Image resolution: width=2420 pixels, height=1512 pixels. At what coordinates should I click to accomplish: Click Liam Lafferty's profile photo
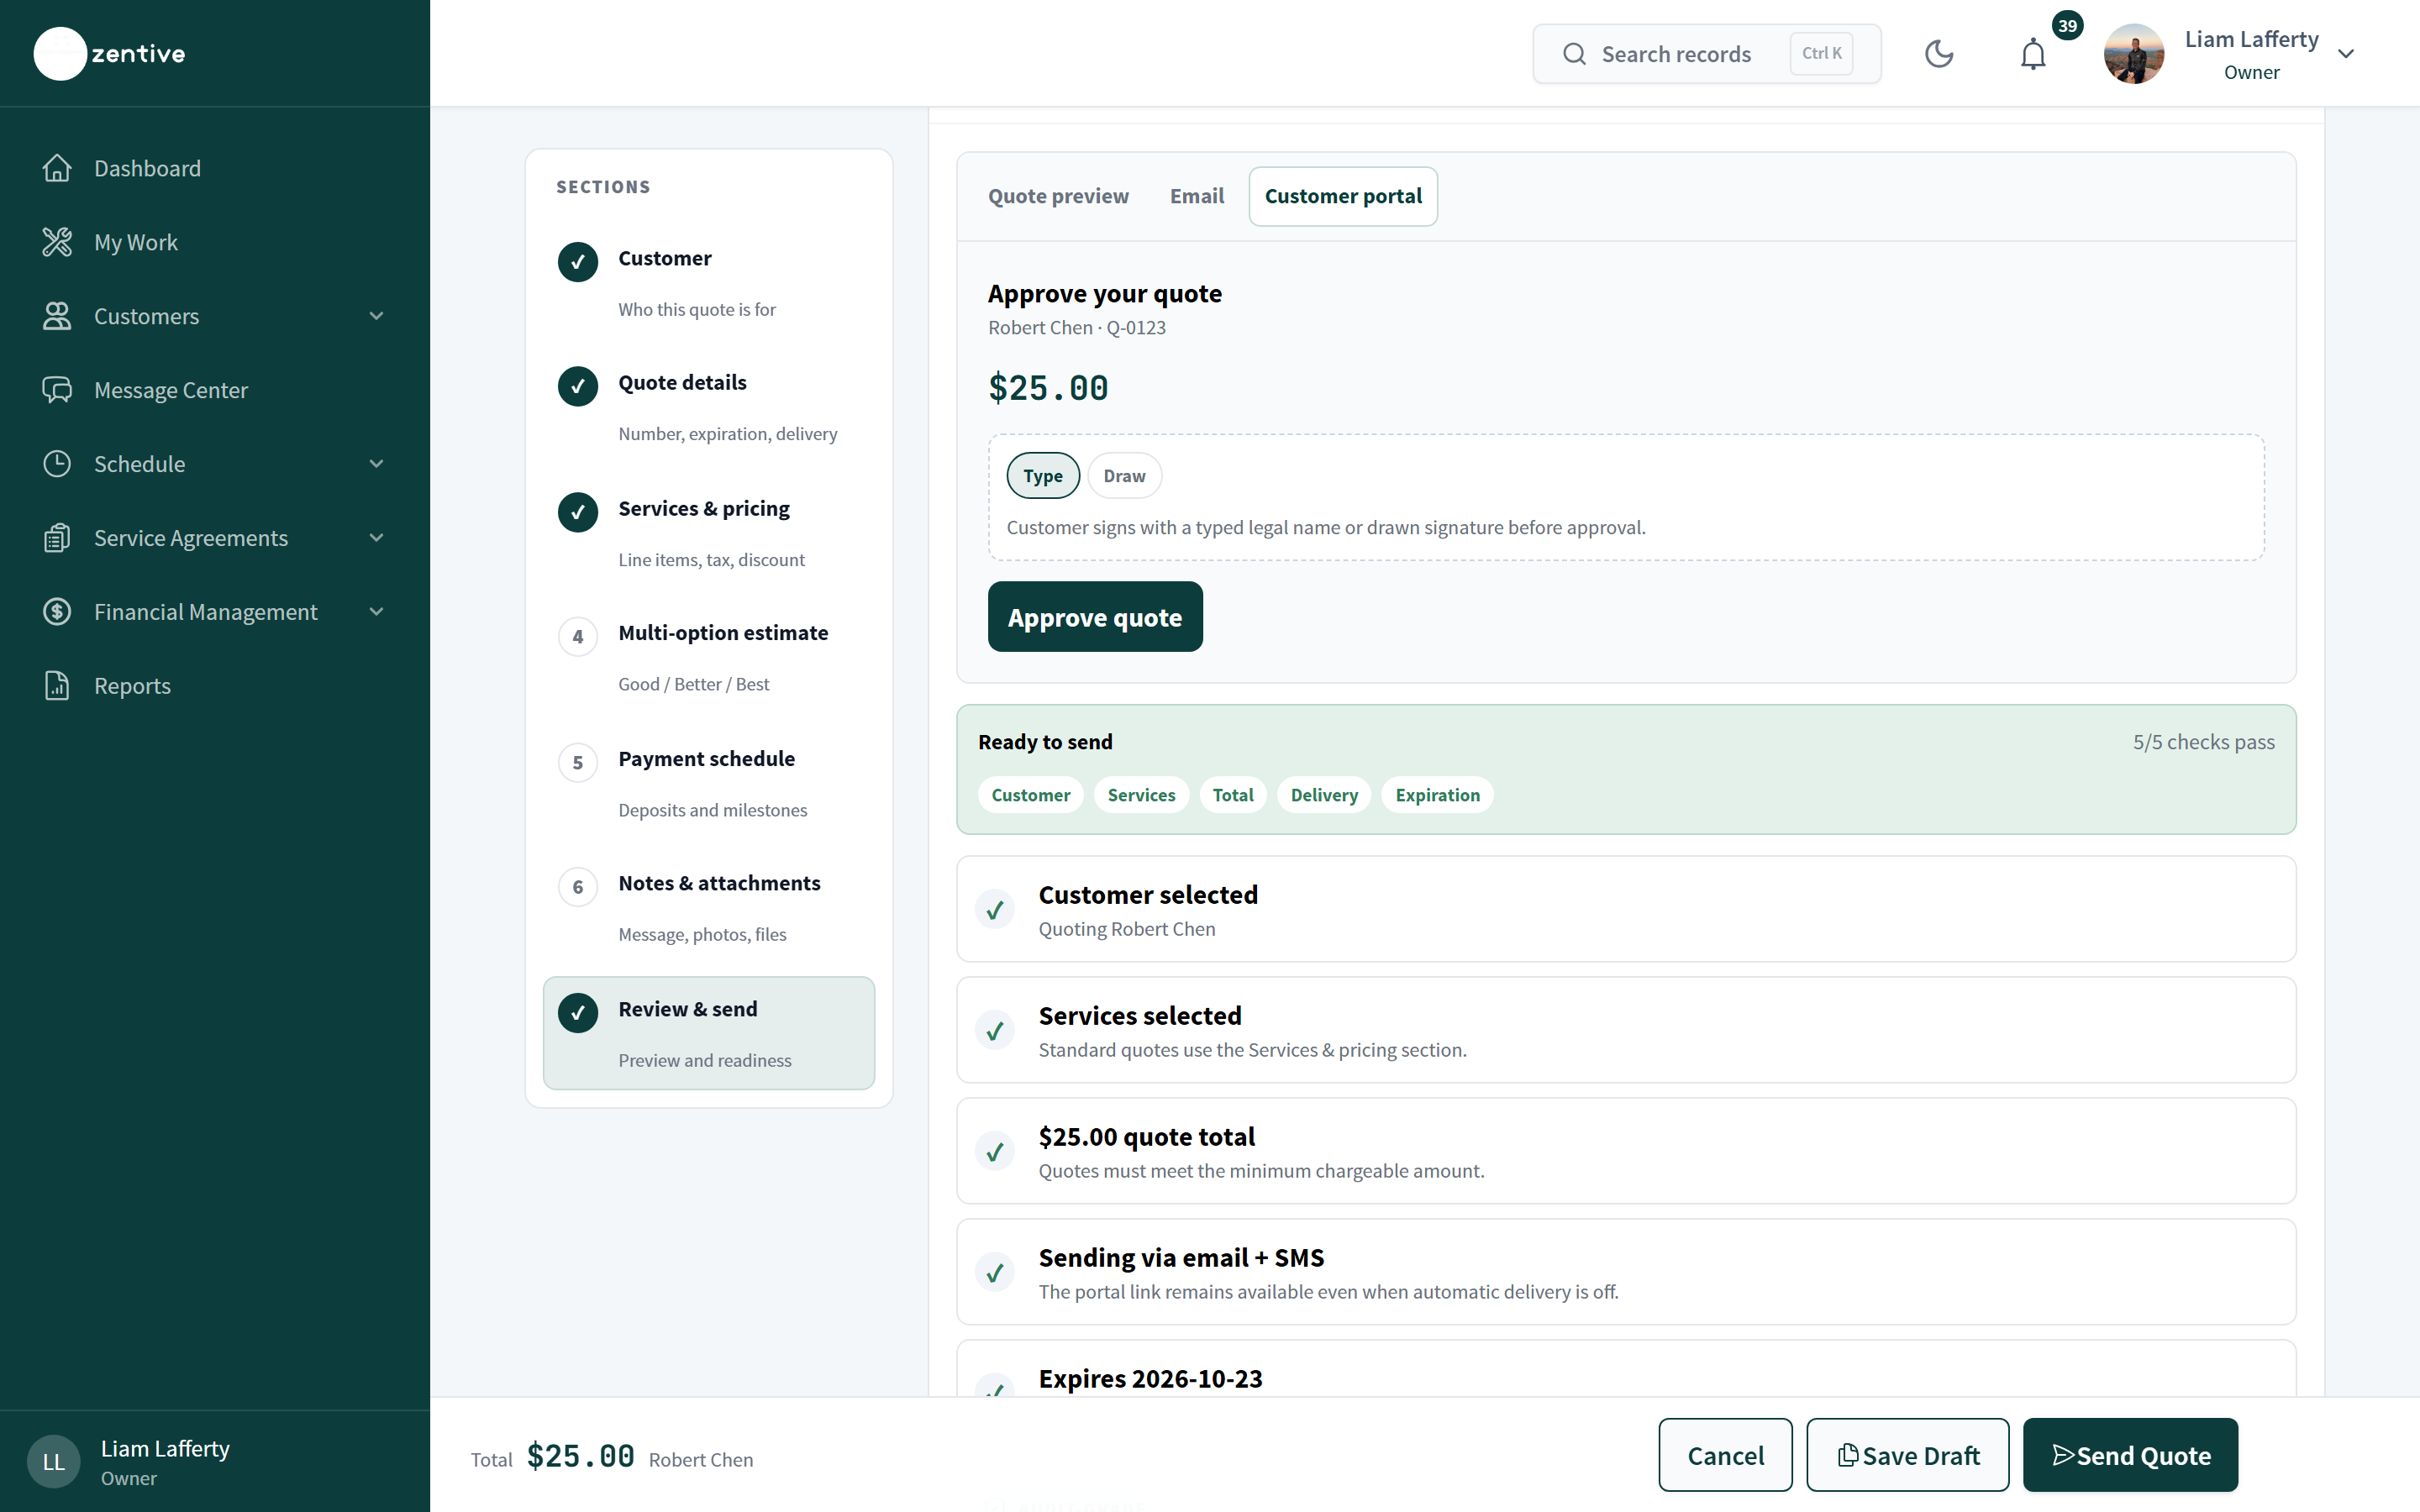coord(2133,54)
